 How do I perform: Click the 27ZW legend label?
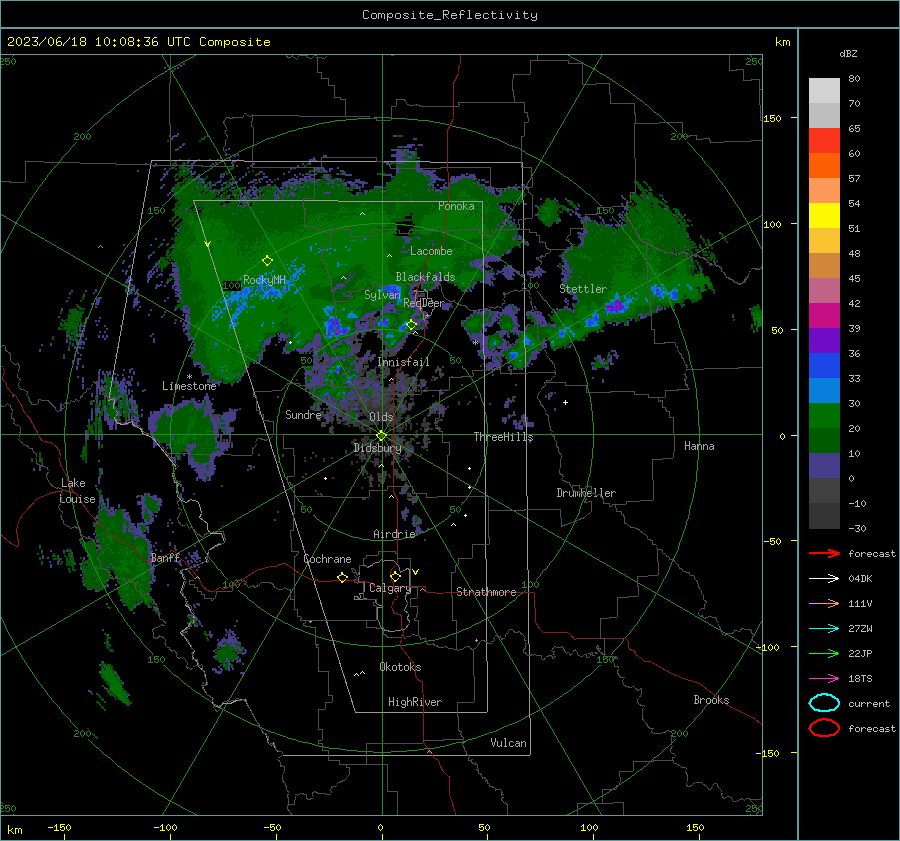coord(860,629)
